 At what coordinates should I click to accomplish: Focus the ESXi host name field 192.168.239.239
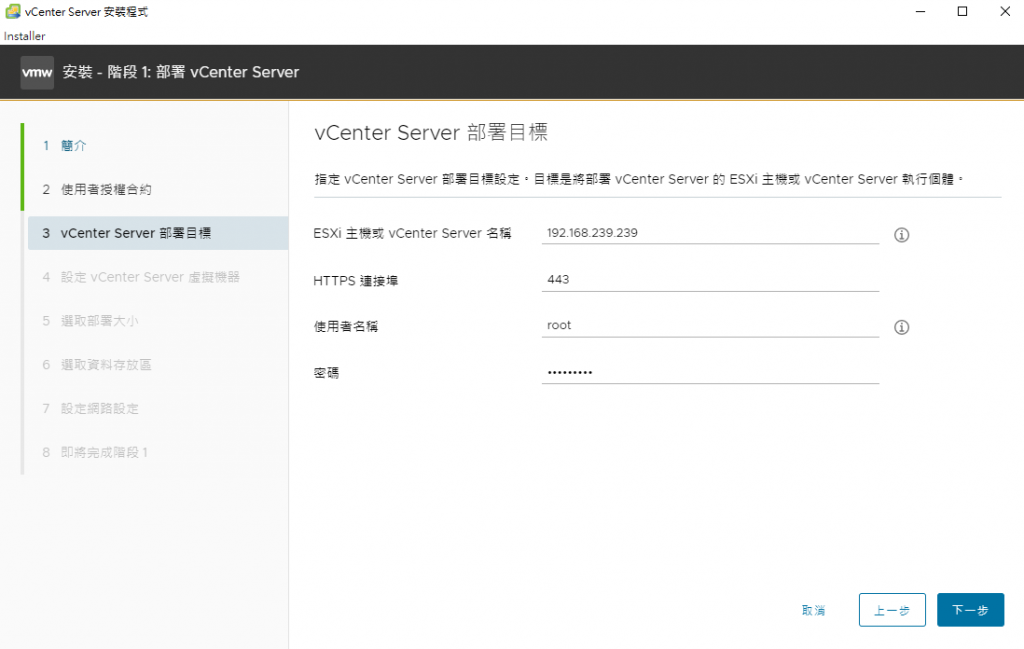[710, 233]
